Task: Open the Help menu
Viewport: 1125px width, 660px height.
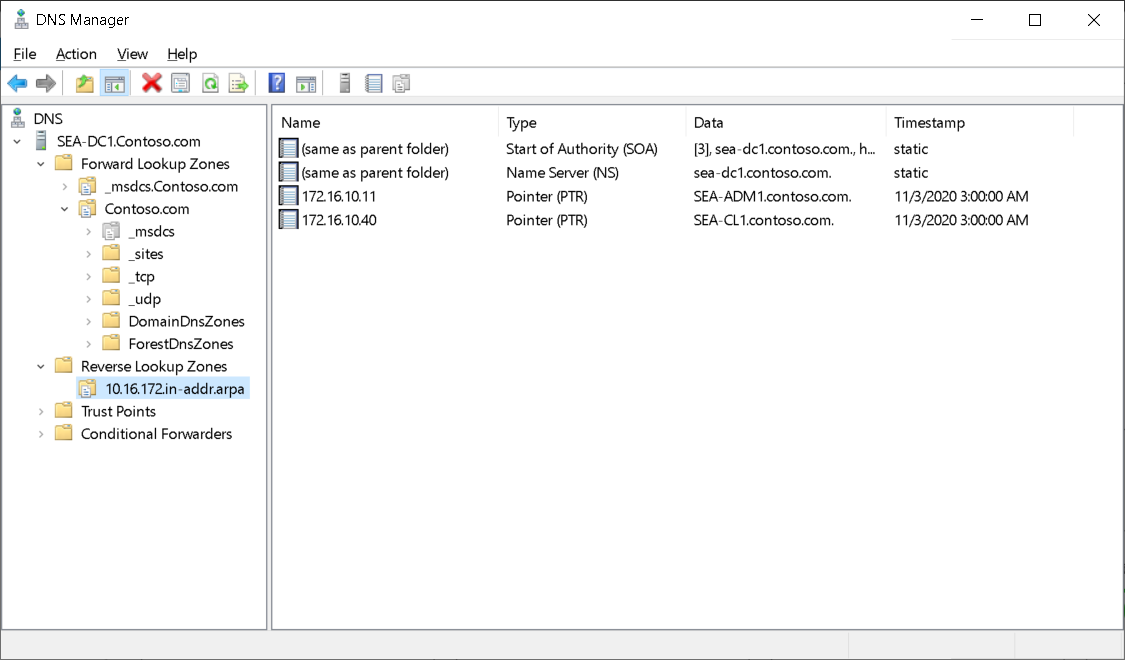Action: [x=182, y=54]
